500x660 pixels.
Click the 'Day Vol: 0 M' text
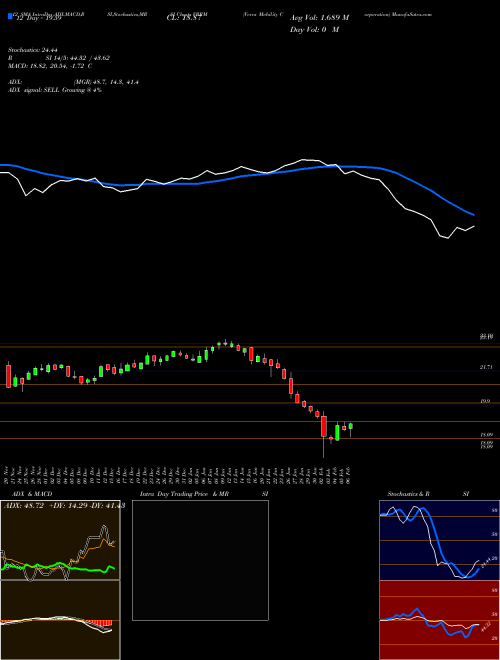point(314,30)
